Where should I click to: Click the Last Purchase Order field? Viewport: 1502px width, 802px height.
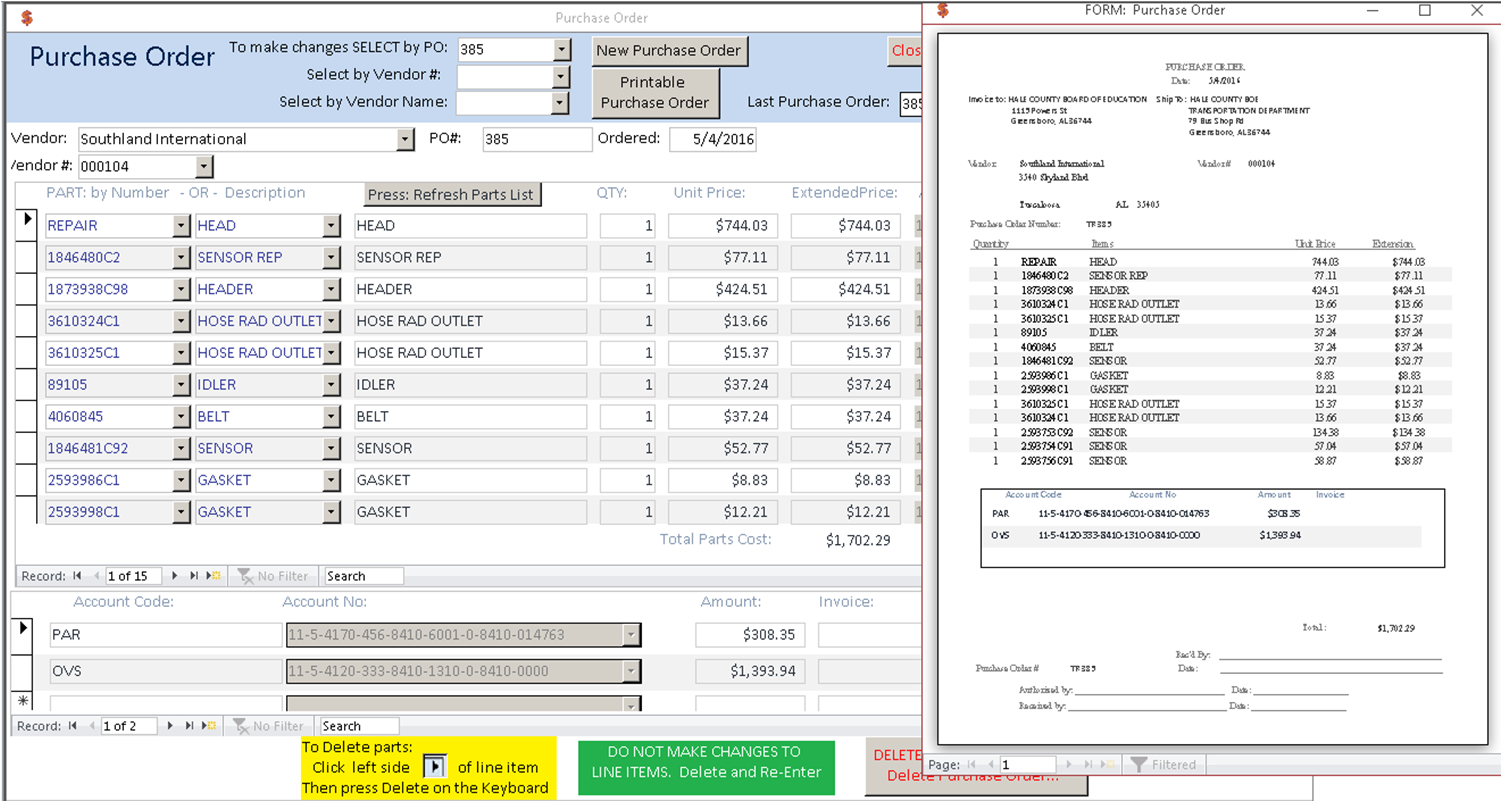tap(910, 102)
